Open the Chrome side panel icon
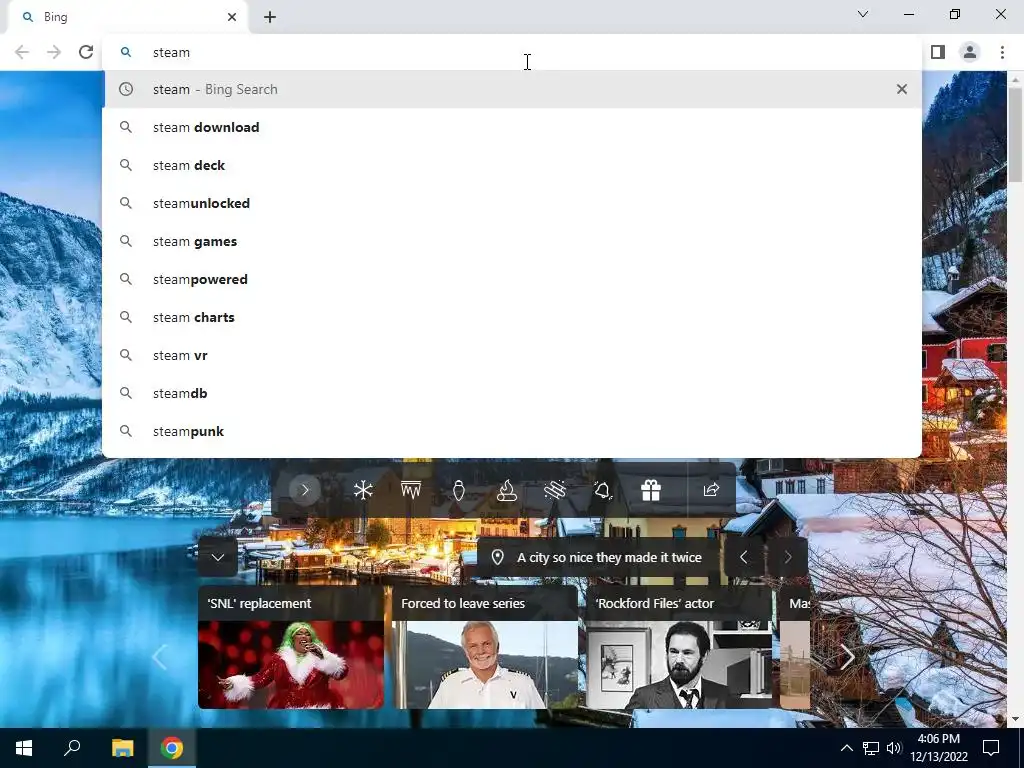The height and width of the screenshot is (768, 1024). [x=938, y=52]
